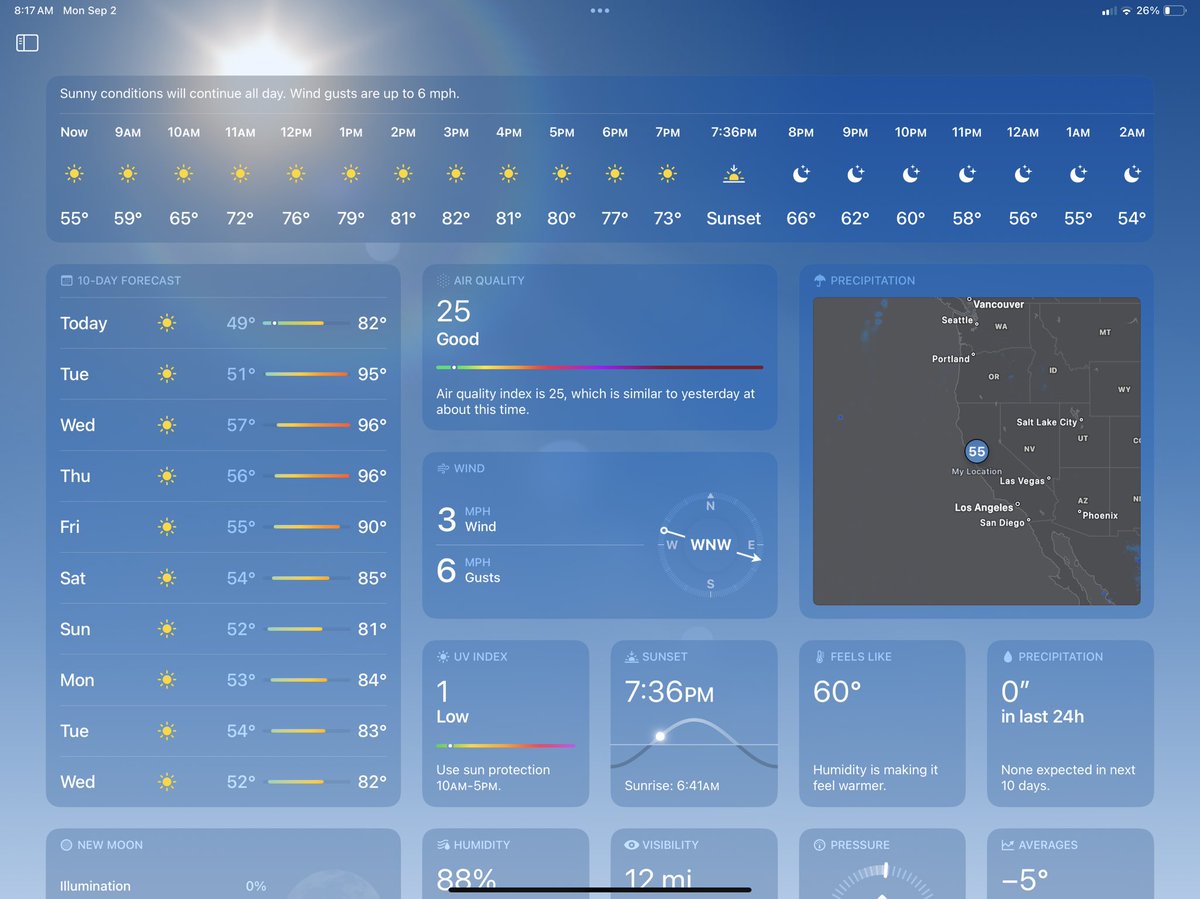The width and height of the screenshot is (1200, 899).
Task: Tap the eye icon on Visibility card
Action: (x=631, y=845)
